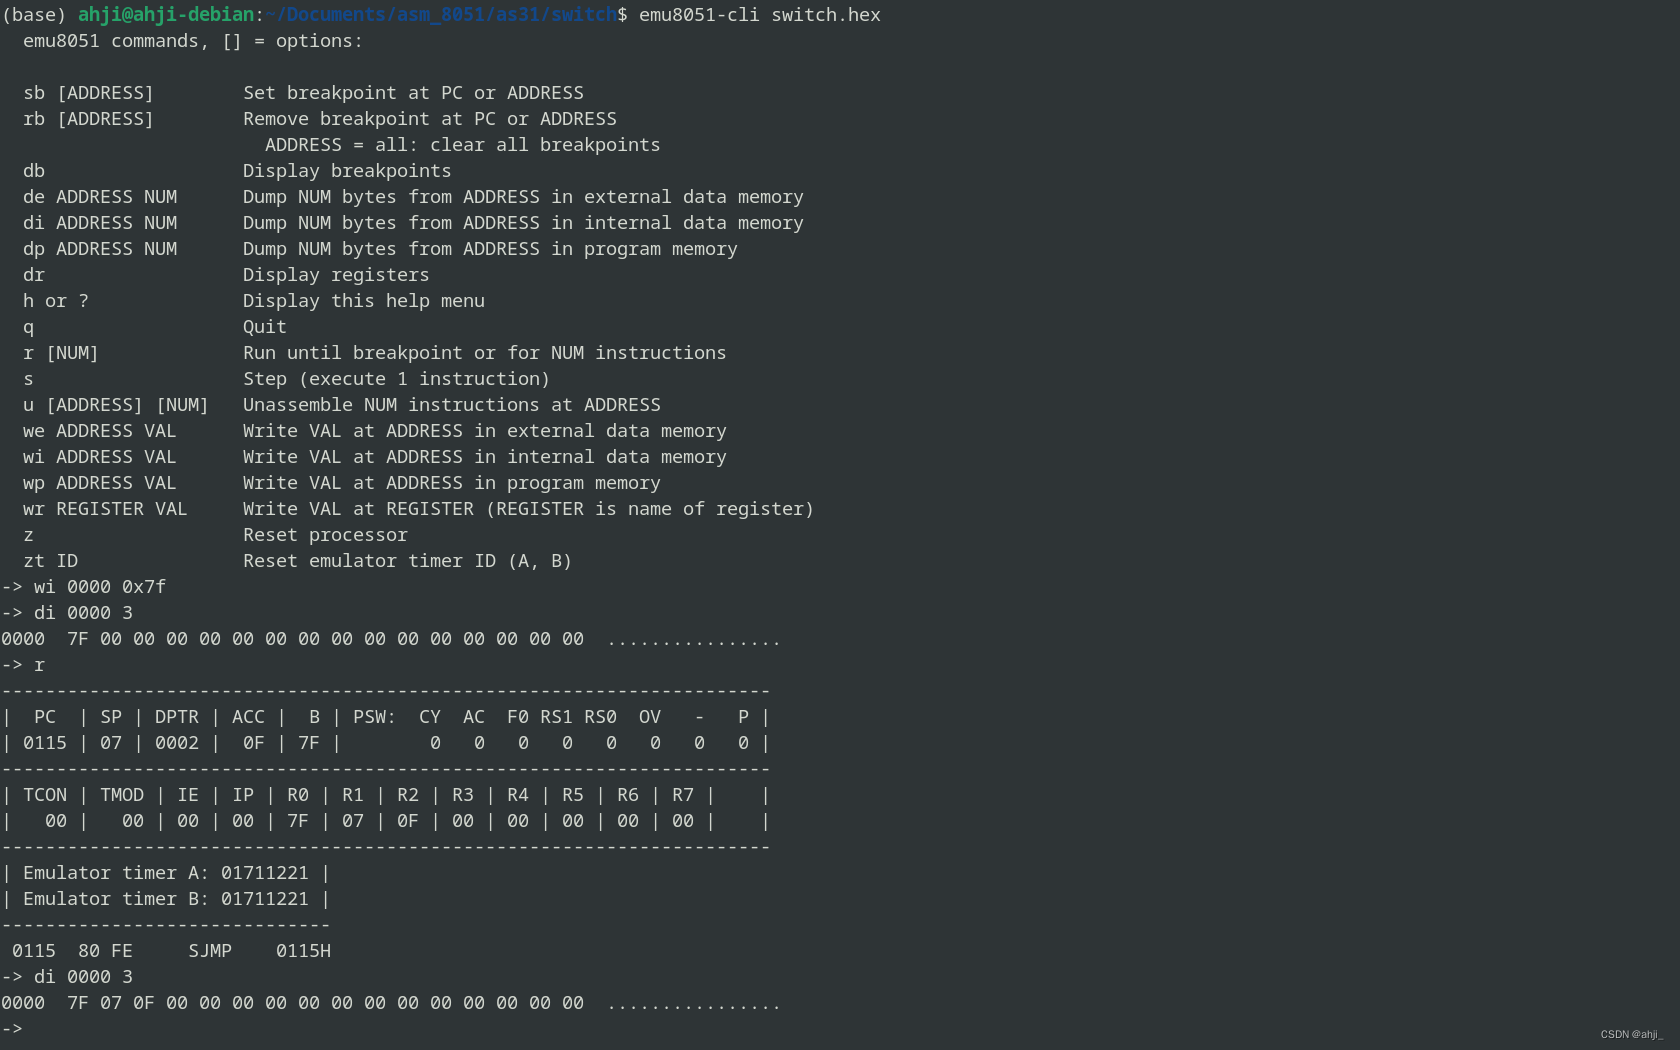Click 'Reset processor' description
The image size is (1680, 1050).
point(325,535)
